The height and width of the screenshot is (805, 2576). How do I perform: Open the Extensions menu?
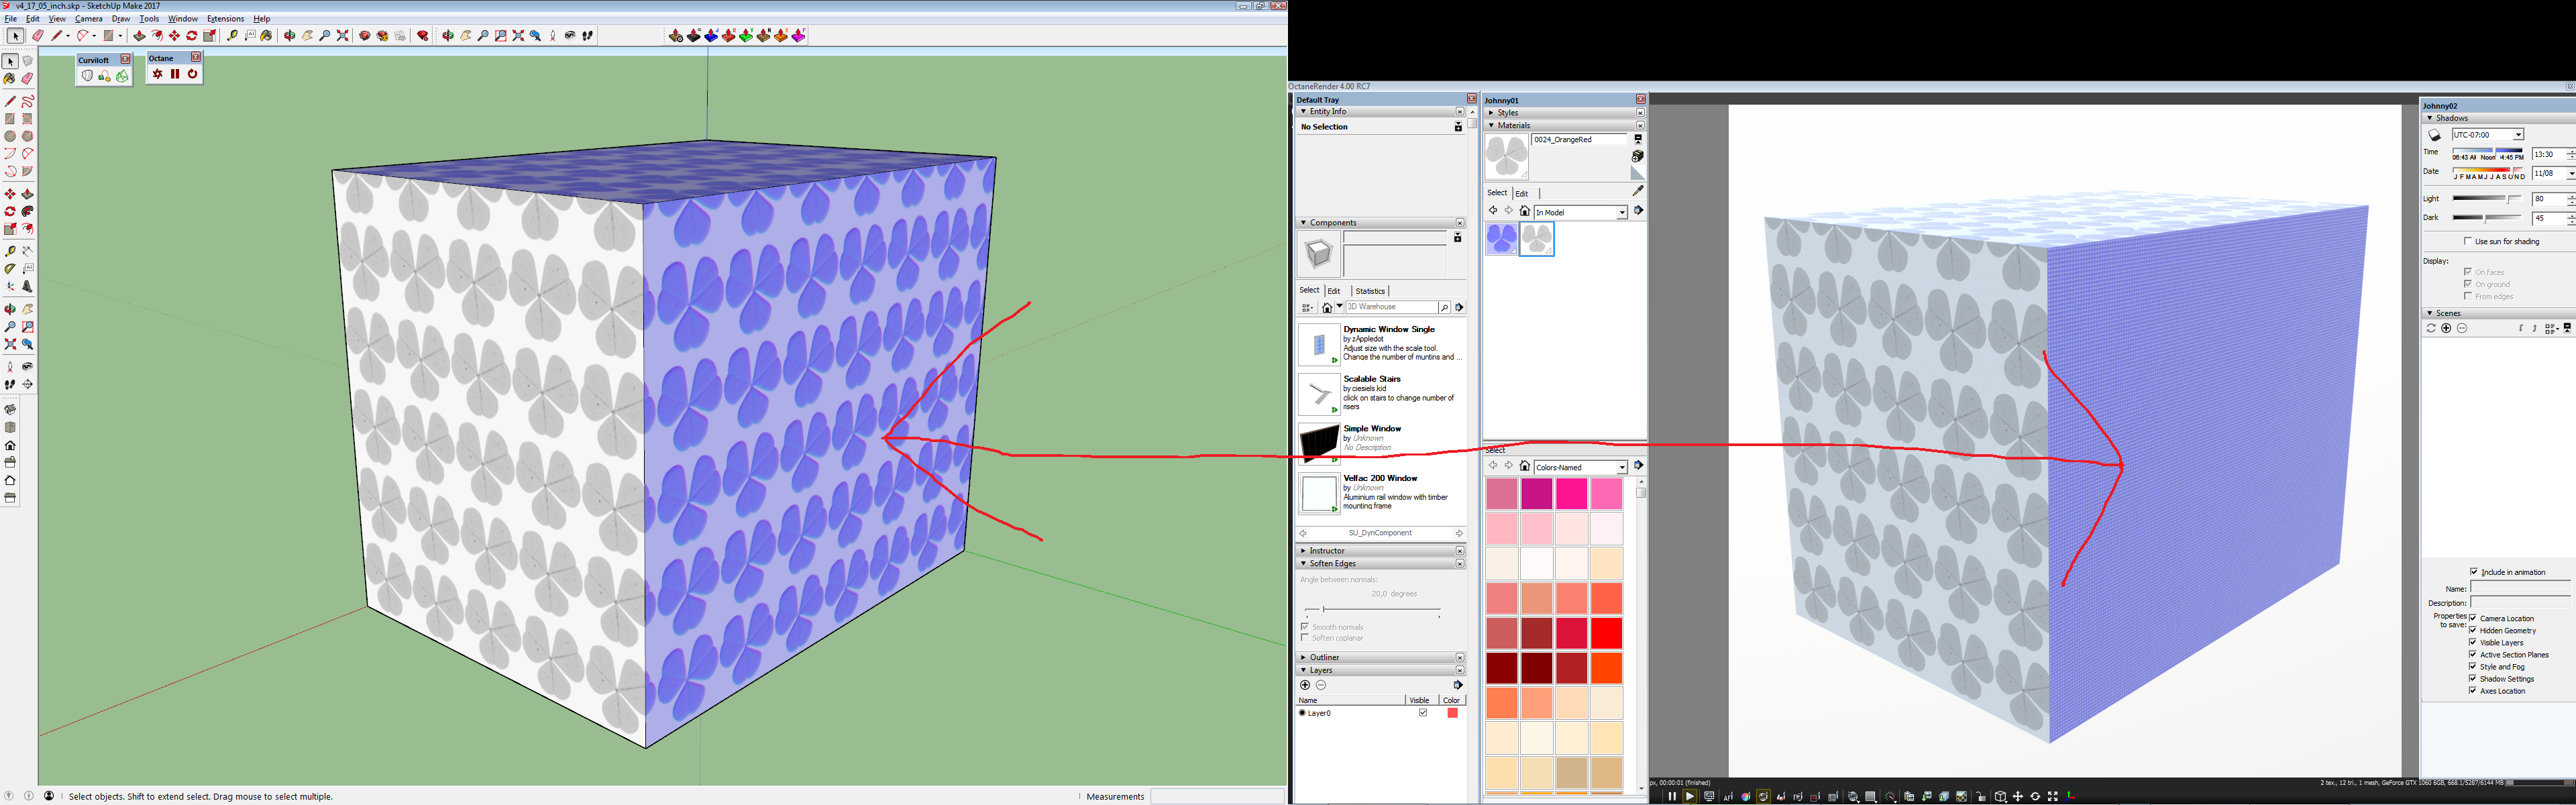pyautogui.click(x=225, y=19)
